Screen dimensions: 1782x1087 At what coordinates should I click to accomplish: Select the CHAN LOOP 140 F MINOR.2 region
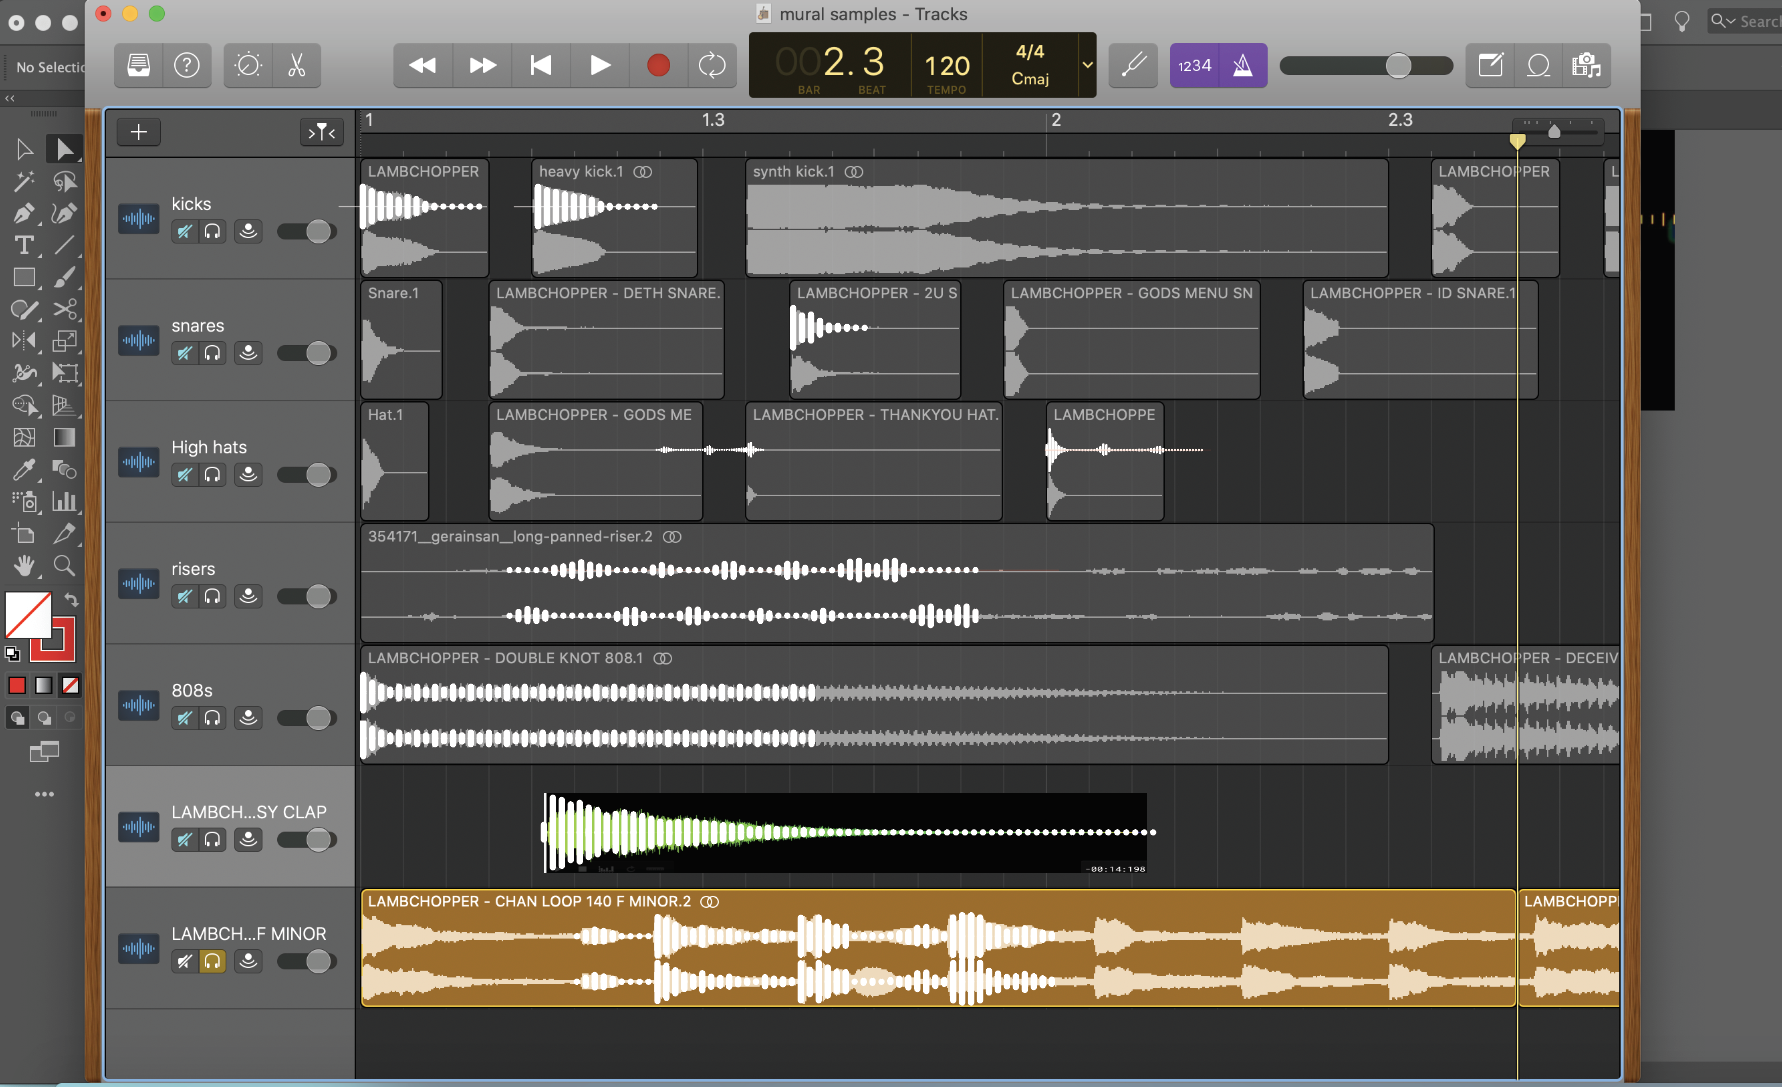[x=938, y=948]
